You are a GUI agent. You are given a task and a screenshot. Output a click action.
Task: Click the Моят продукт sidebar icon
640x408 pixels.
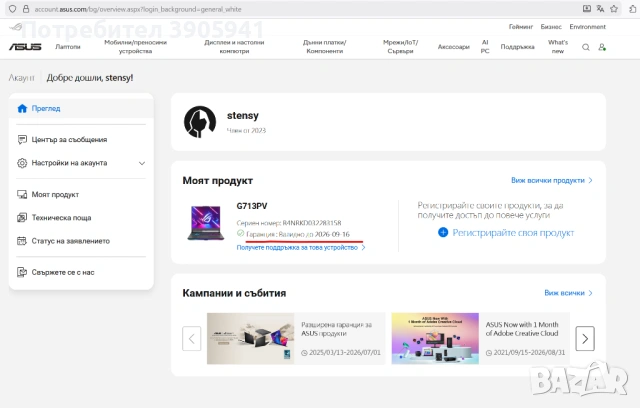(23, 195)
